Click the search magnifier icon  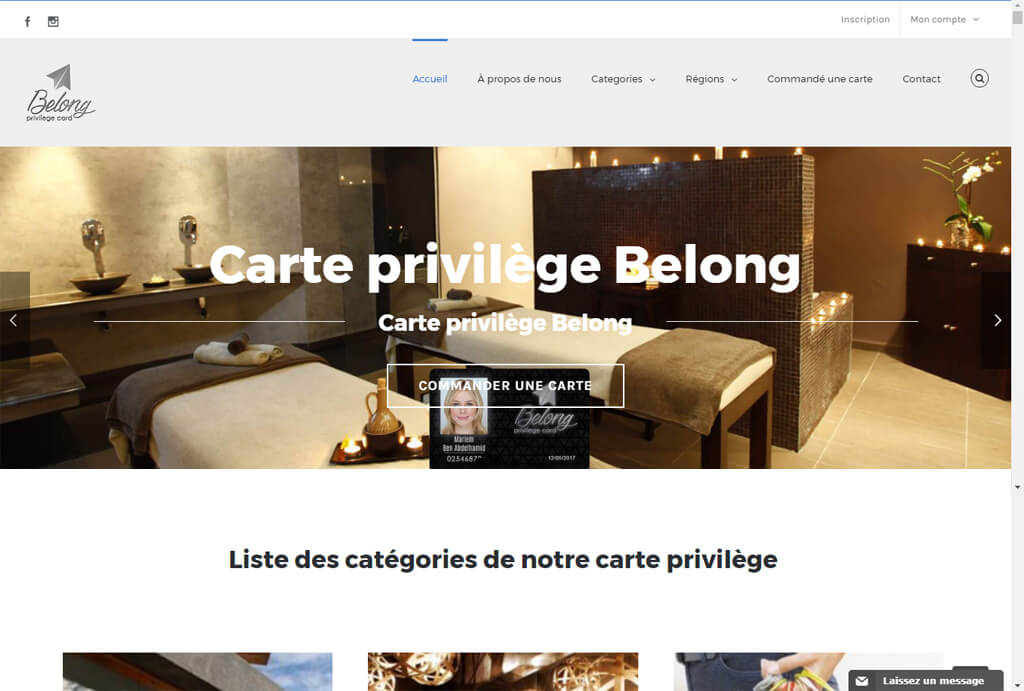point(979,78)
